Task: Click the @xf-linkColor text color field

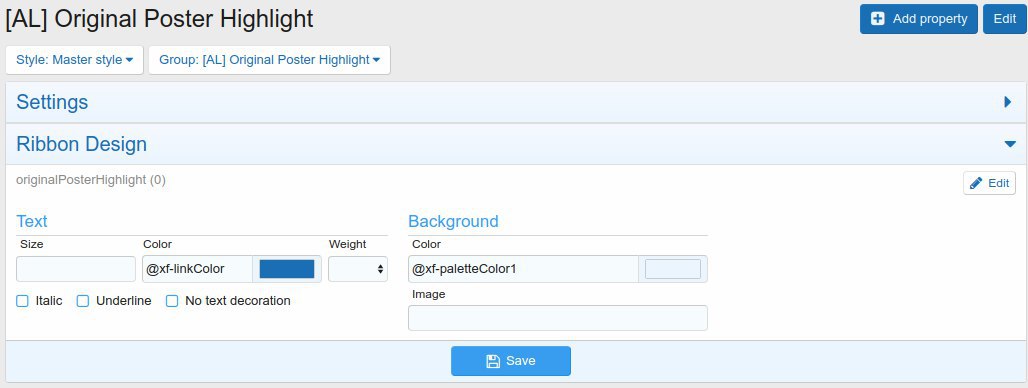Action: pyautogui.click(x=197, y=269)
